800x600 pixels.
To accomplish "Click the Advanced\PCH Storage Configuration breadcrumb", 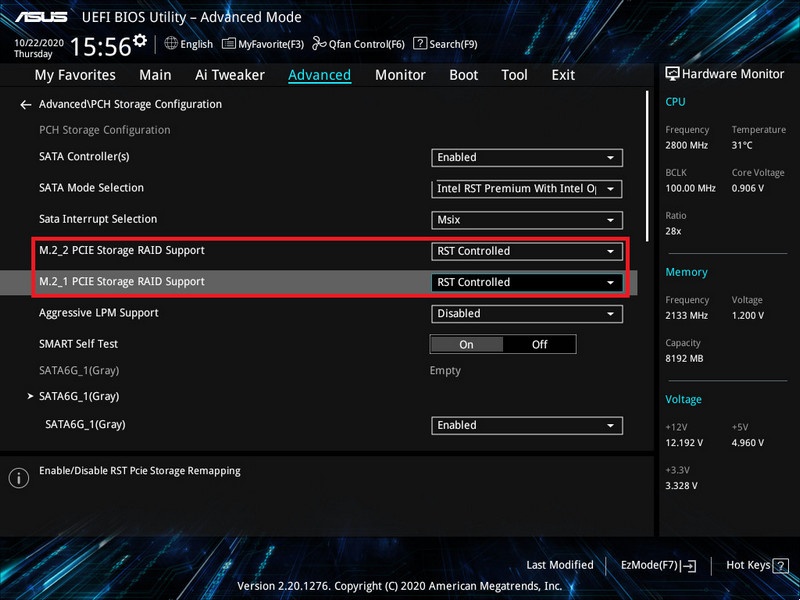I will point(131,104).
